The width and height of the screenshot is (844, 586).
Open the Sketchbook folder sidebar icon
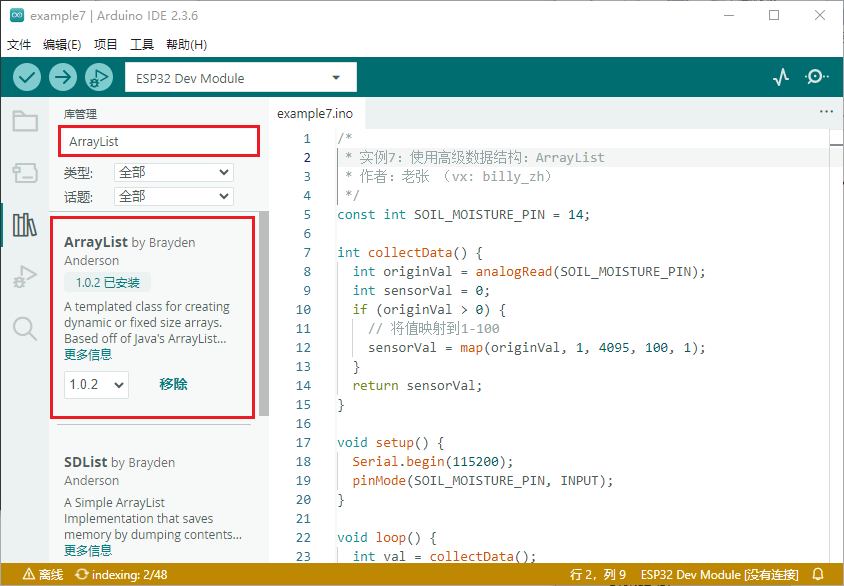point(25,121)
